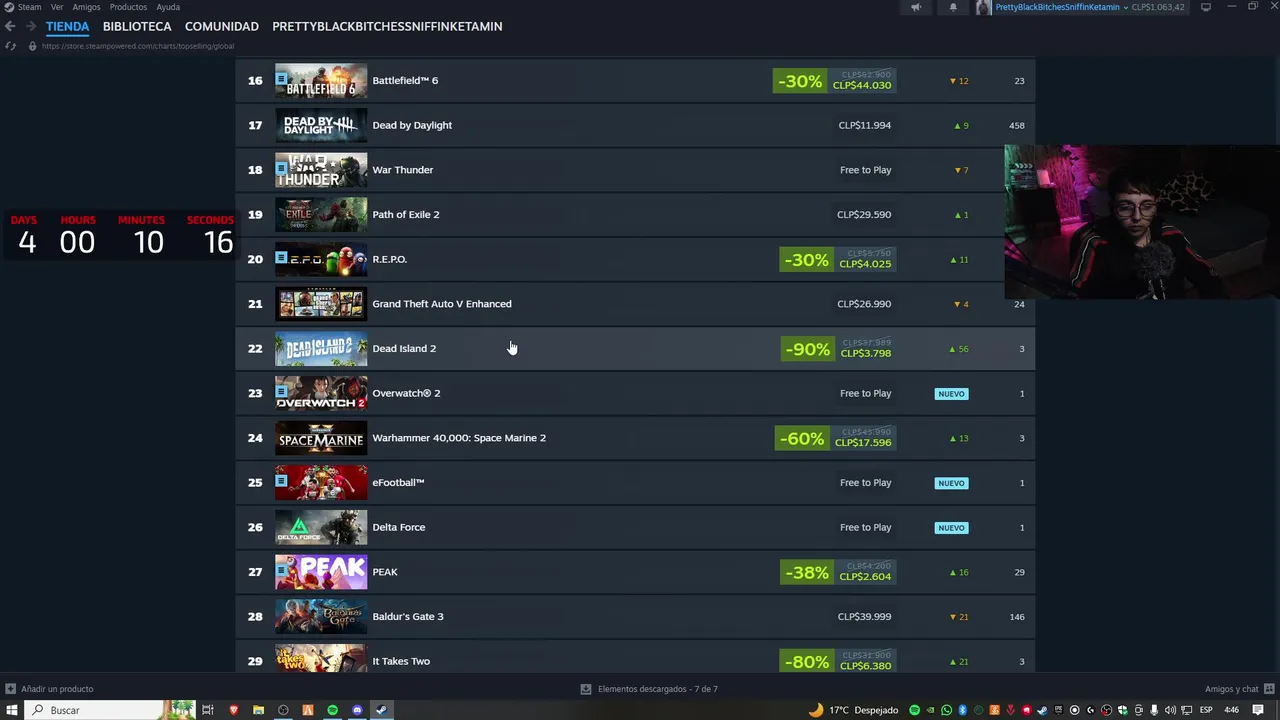
Task: Click the wallet balance CLP$1.063,42
Action: point(1158,7)
